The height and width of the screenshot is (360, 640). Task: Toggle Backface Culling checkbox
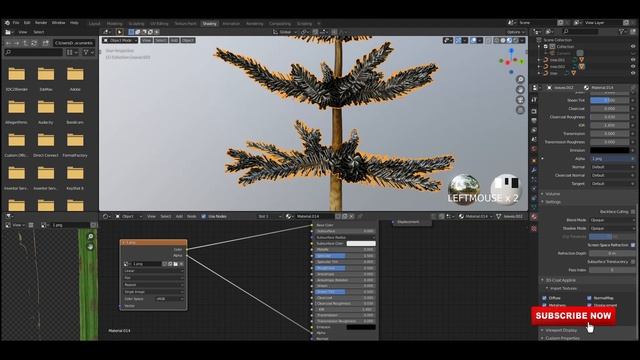coord(633,212)
